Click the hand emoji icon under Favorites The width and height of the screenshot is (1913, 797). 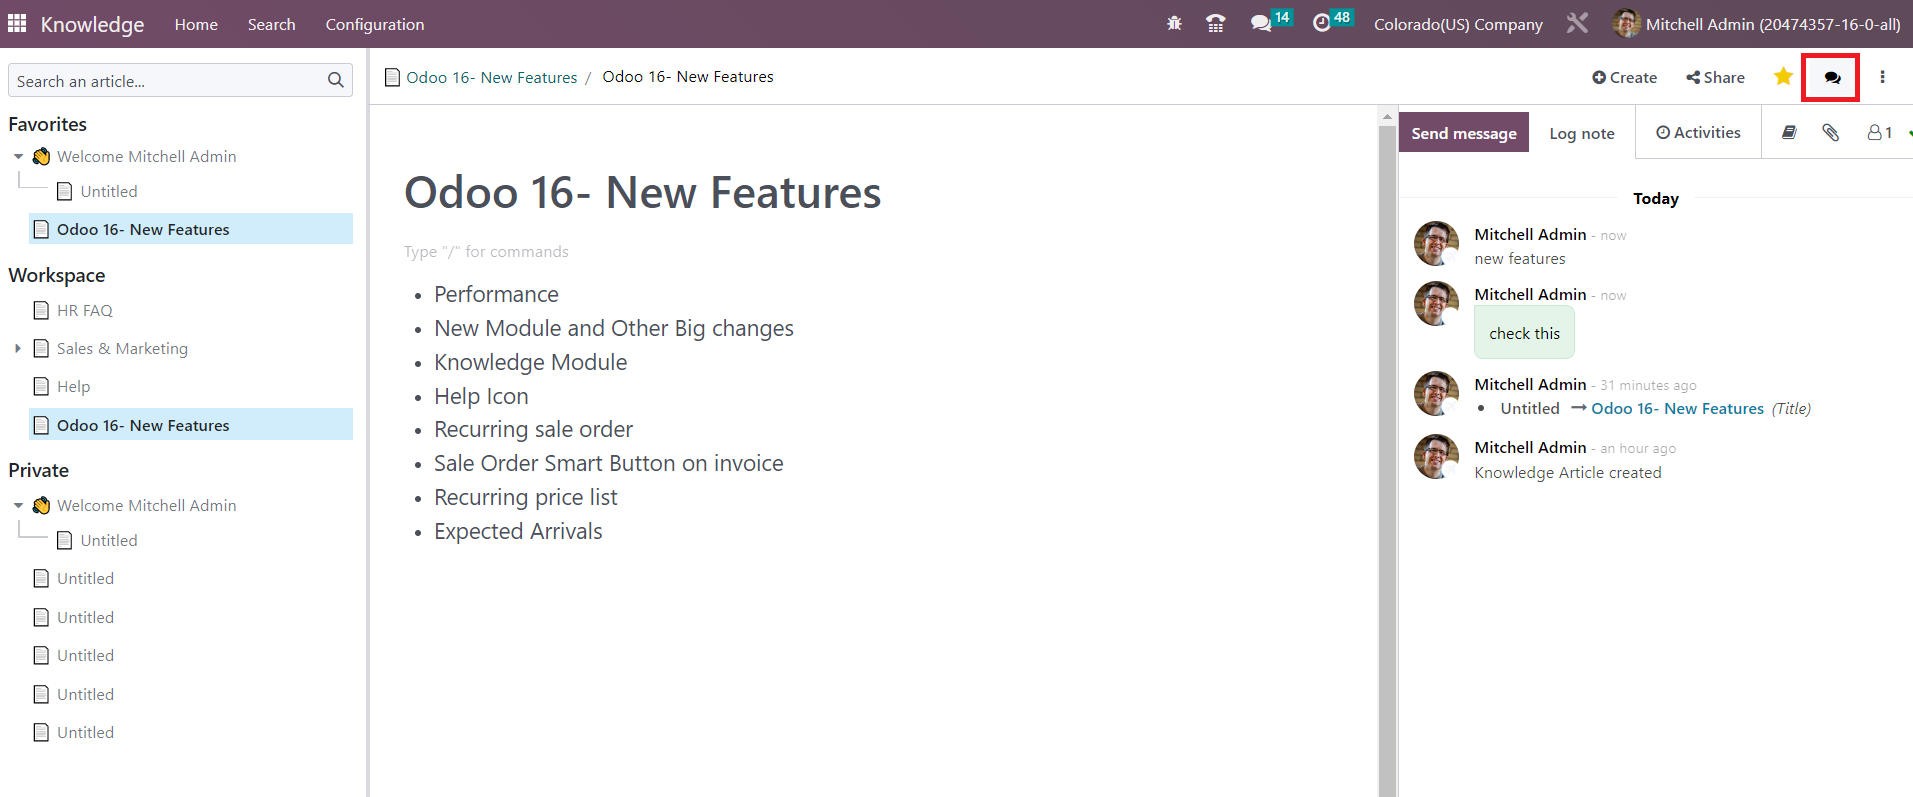tap(41, 156)
